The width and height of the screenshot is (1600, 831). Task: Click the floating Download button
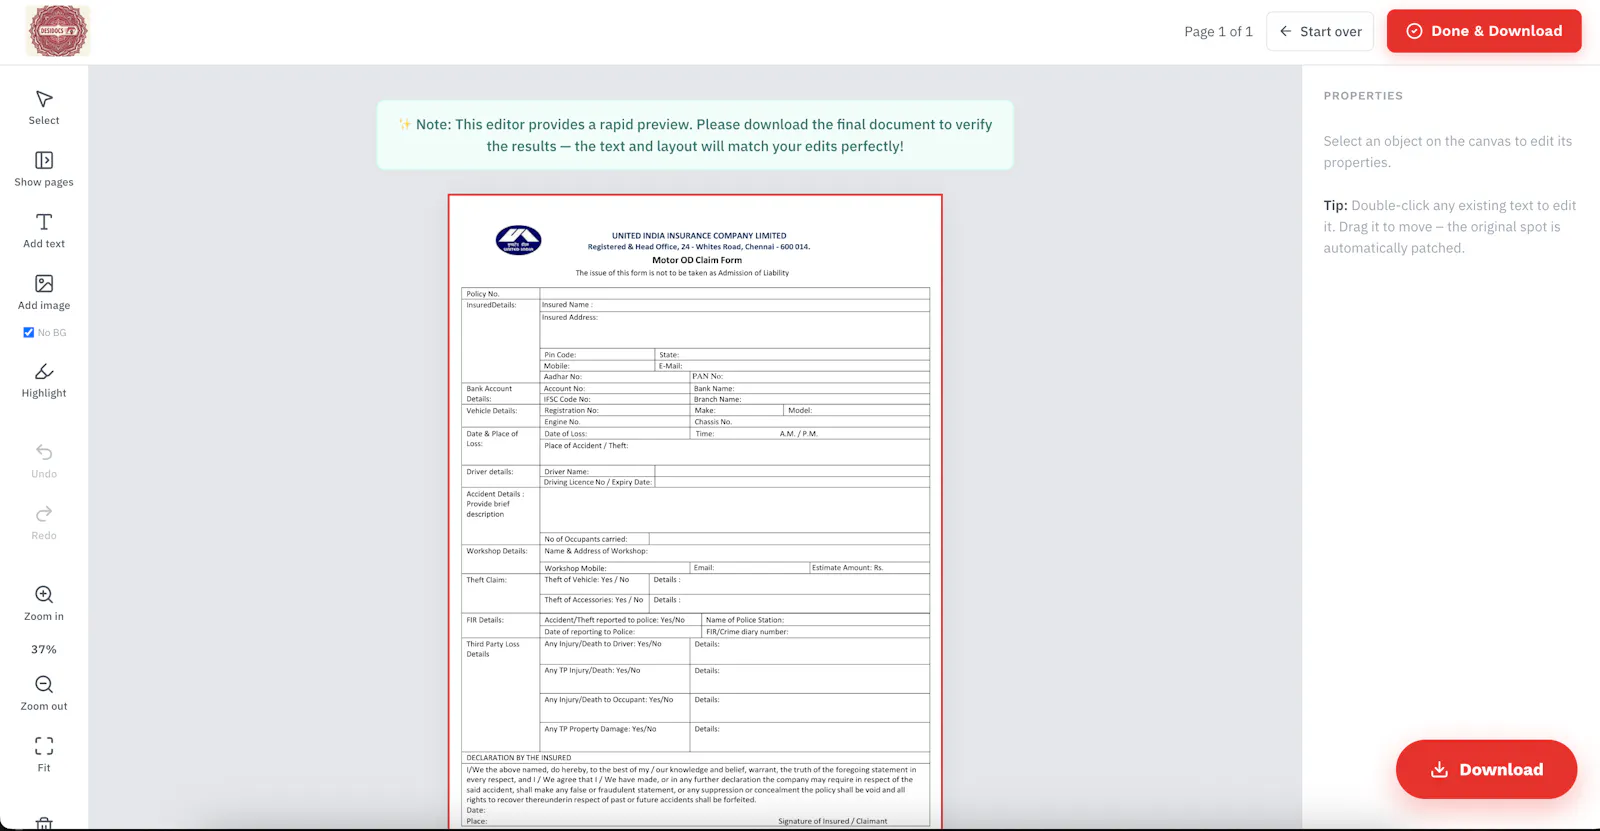pyautogui.click(x=1486, y=769)
